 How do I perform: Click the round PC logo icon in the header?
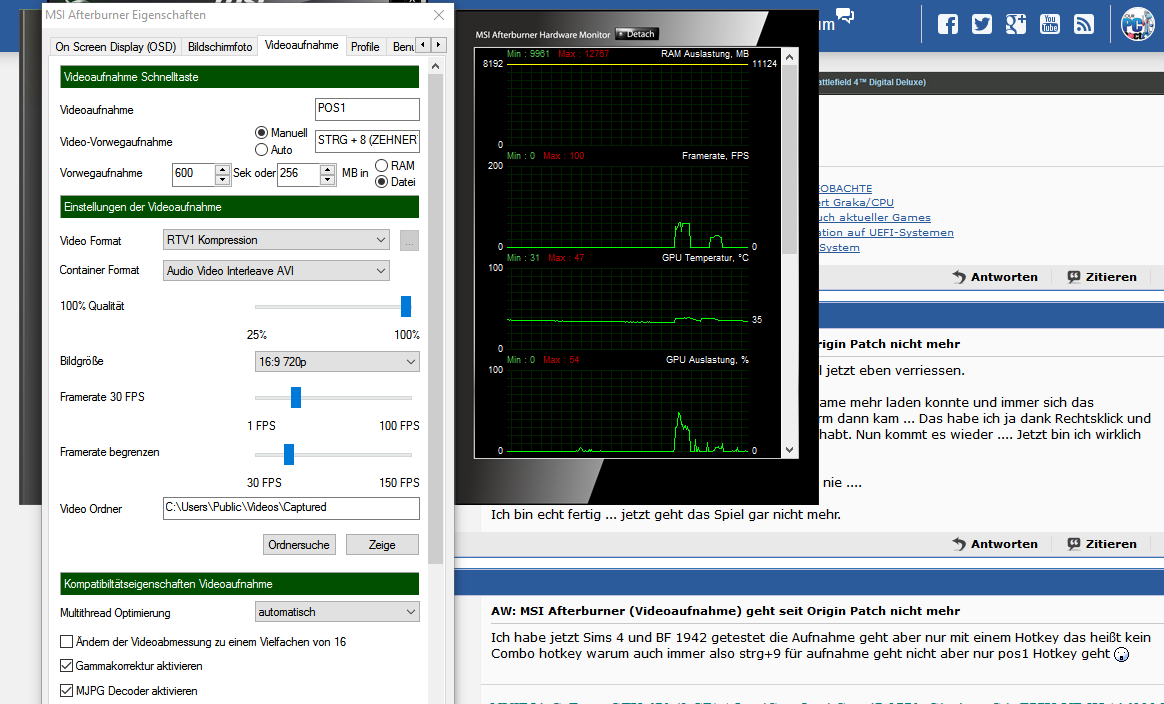[1137, 25]
